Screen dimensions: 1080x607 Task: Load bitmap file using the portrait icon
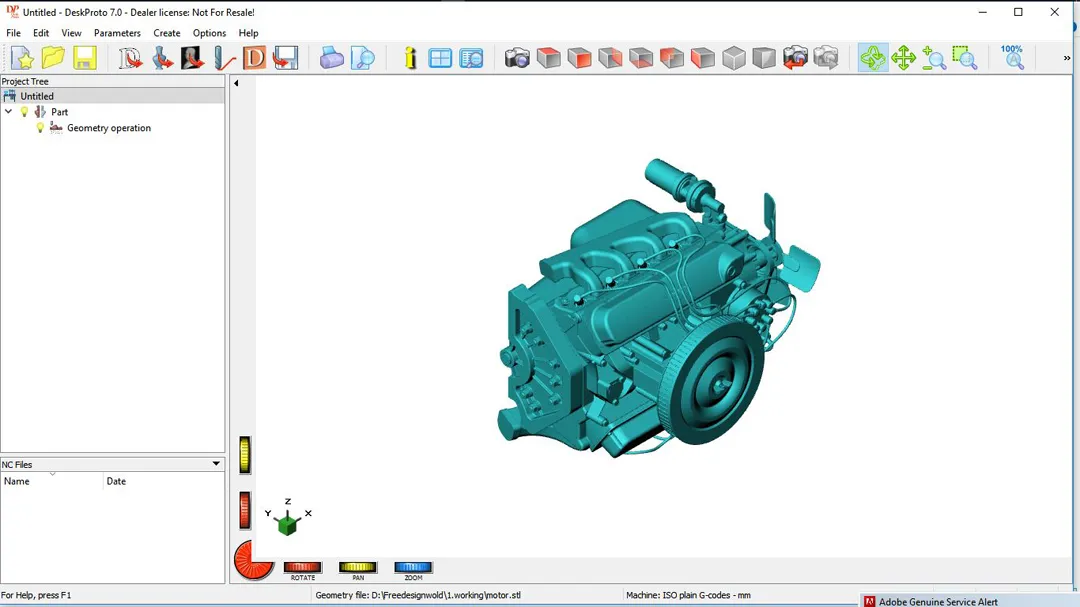pyautogui.click(x=192, y=58)
